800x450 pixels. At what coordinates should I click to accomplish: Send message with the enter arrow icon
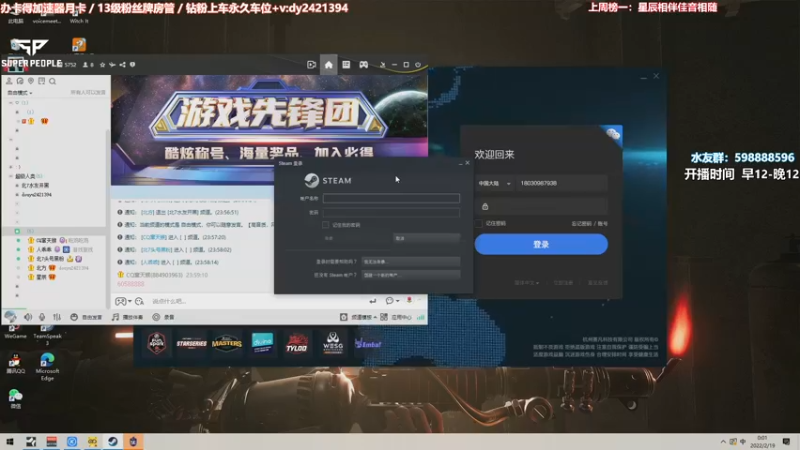point(373,301)
